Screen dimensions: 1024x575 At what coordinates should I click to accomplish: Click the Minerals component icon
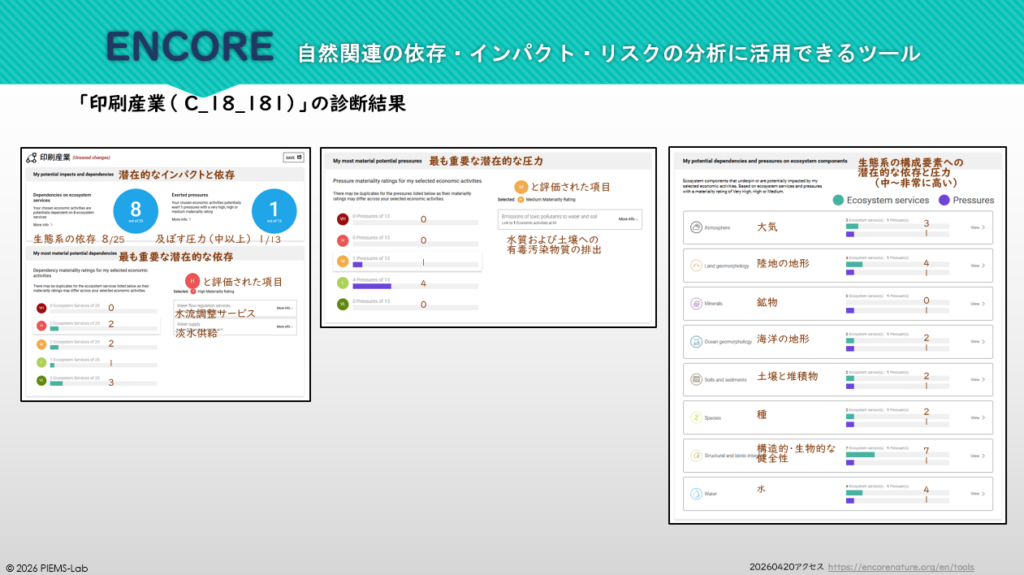pyautogui.click(x=696, y=304)
